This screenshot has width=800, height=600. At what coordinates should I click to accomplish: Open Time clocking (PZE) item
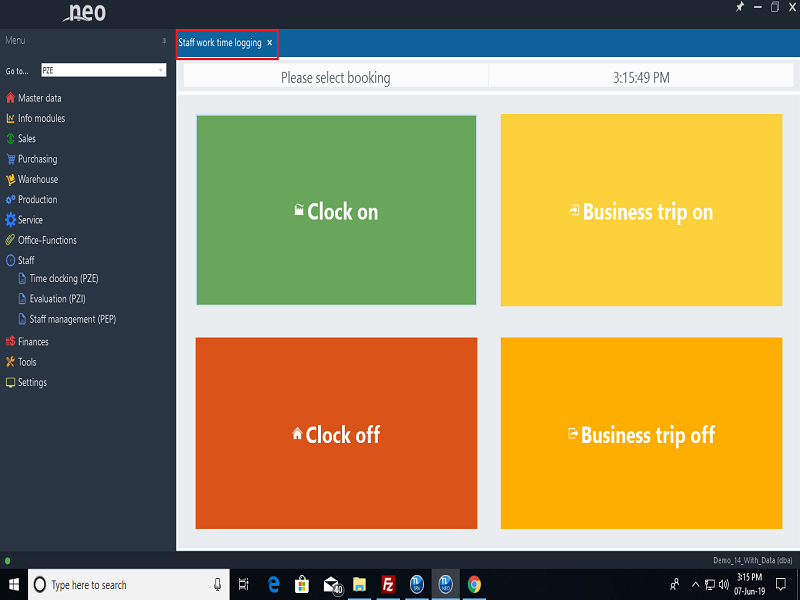(63, 279)
